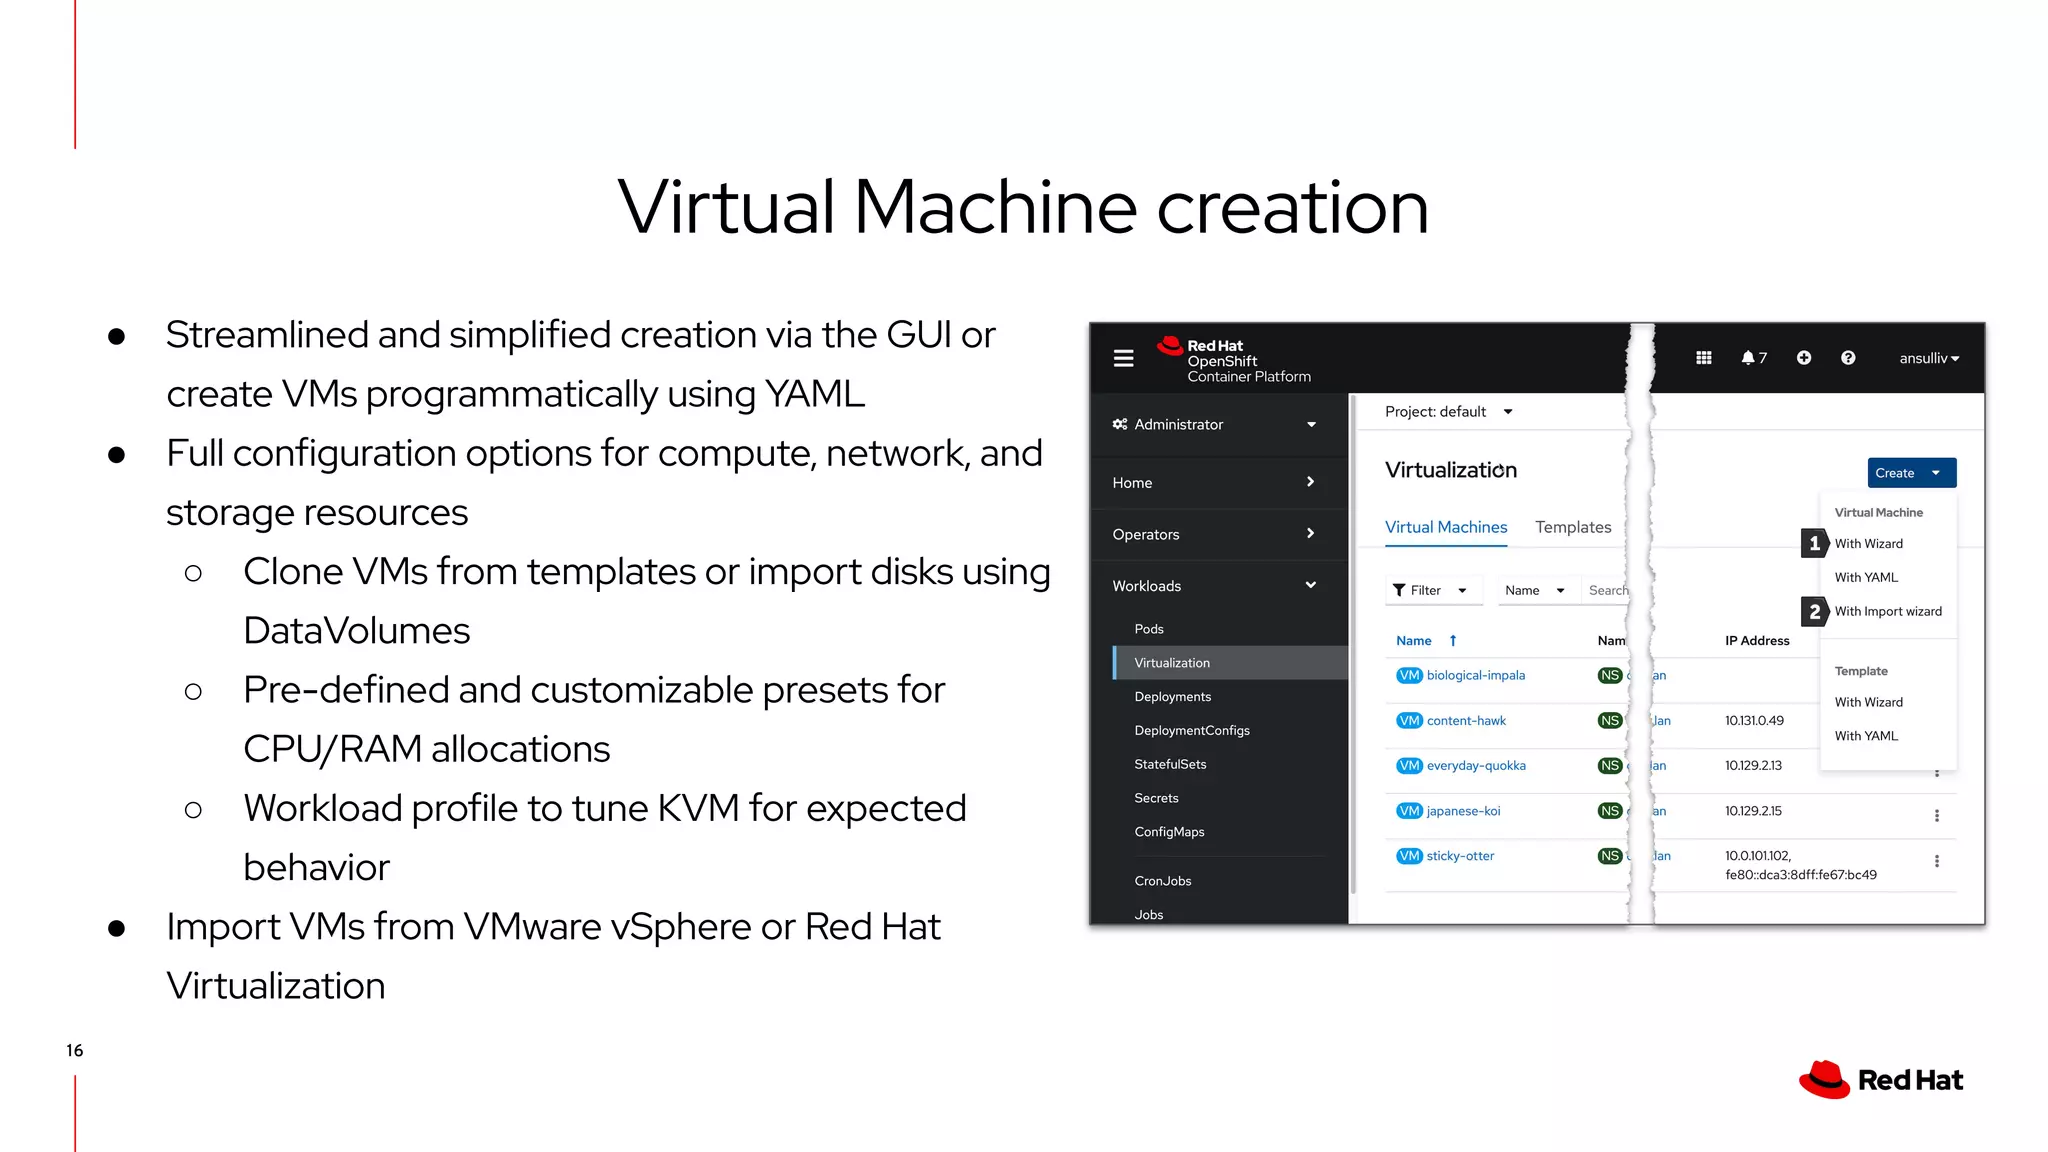Click the IP address 10.131.0.49
Screen dimensions: 2048x1152
1754,721
